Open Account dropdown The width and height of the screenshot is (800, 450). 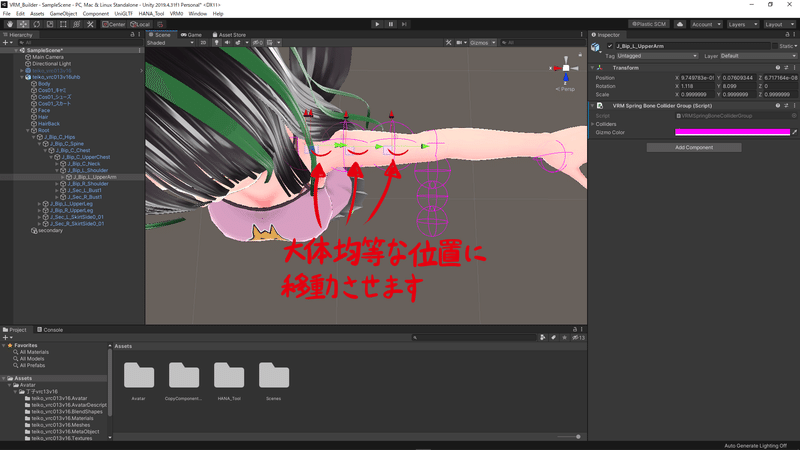(x=706, y=24)
